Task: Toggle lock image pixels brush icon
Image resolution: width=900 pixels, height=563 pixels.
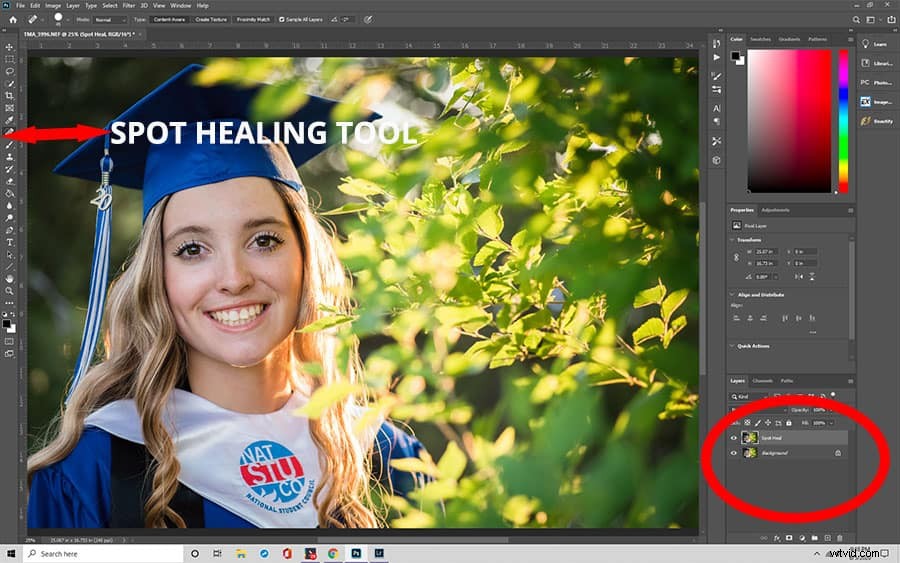Action: click(x=758, y=423)
